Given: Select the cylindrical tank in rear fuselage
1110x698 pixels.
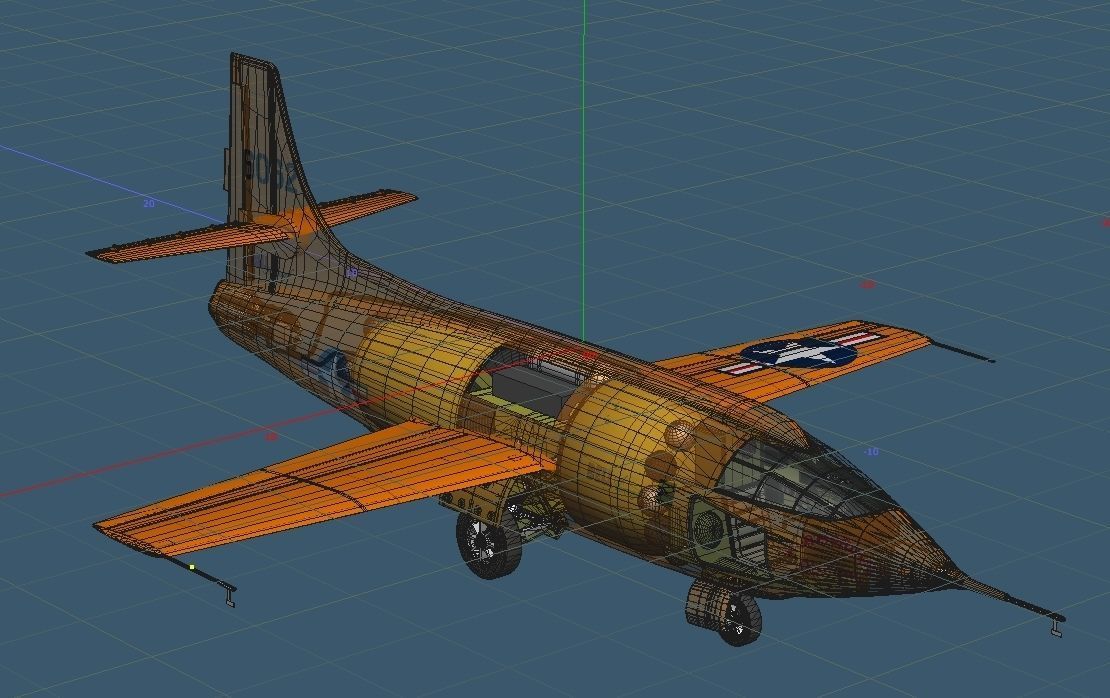Looking at the screenshot, I should click(x=425, y=370).
